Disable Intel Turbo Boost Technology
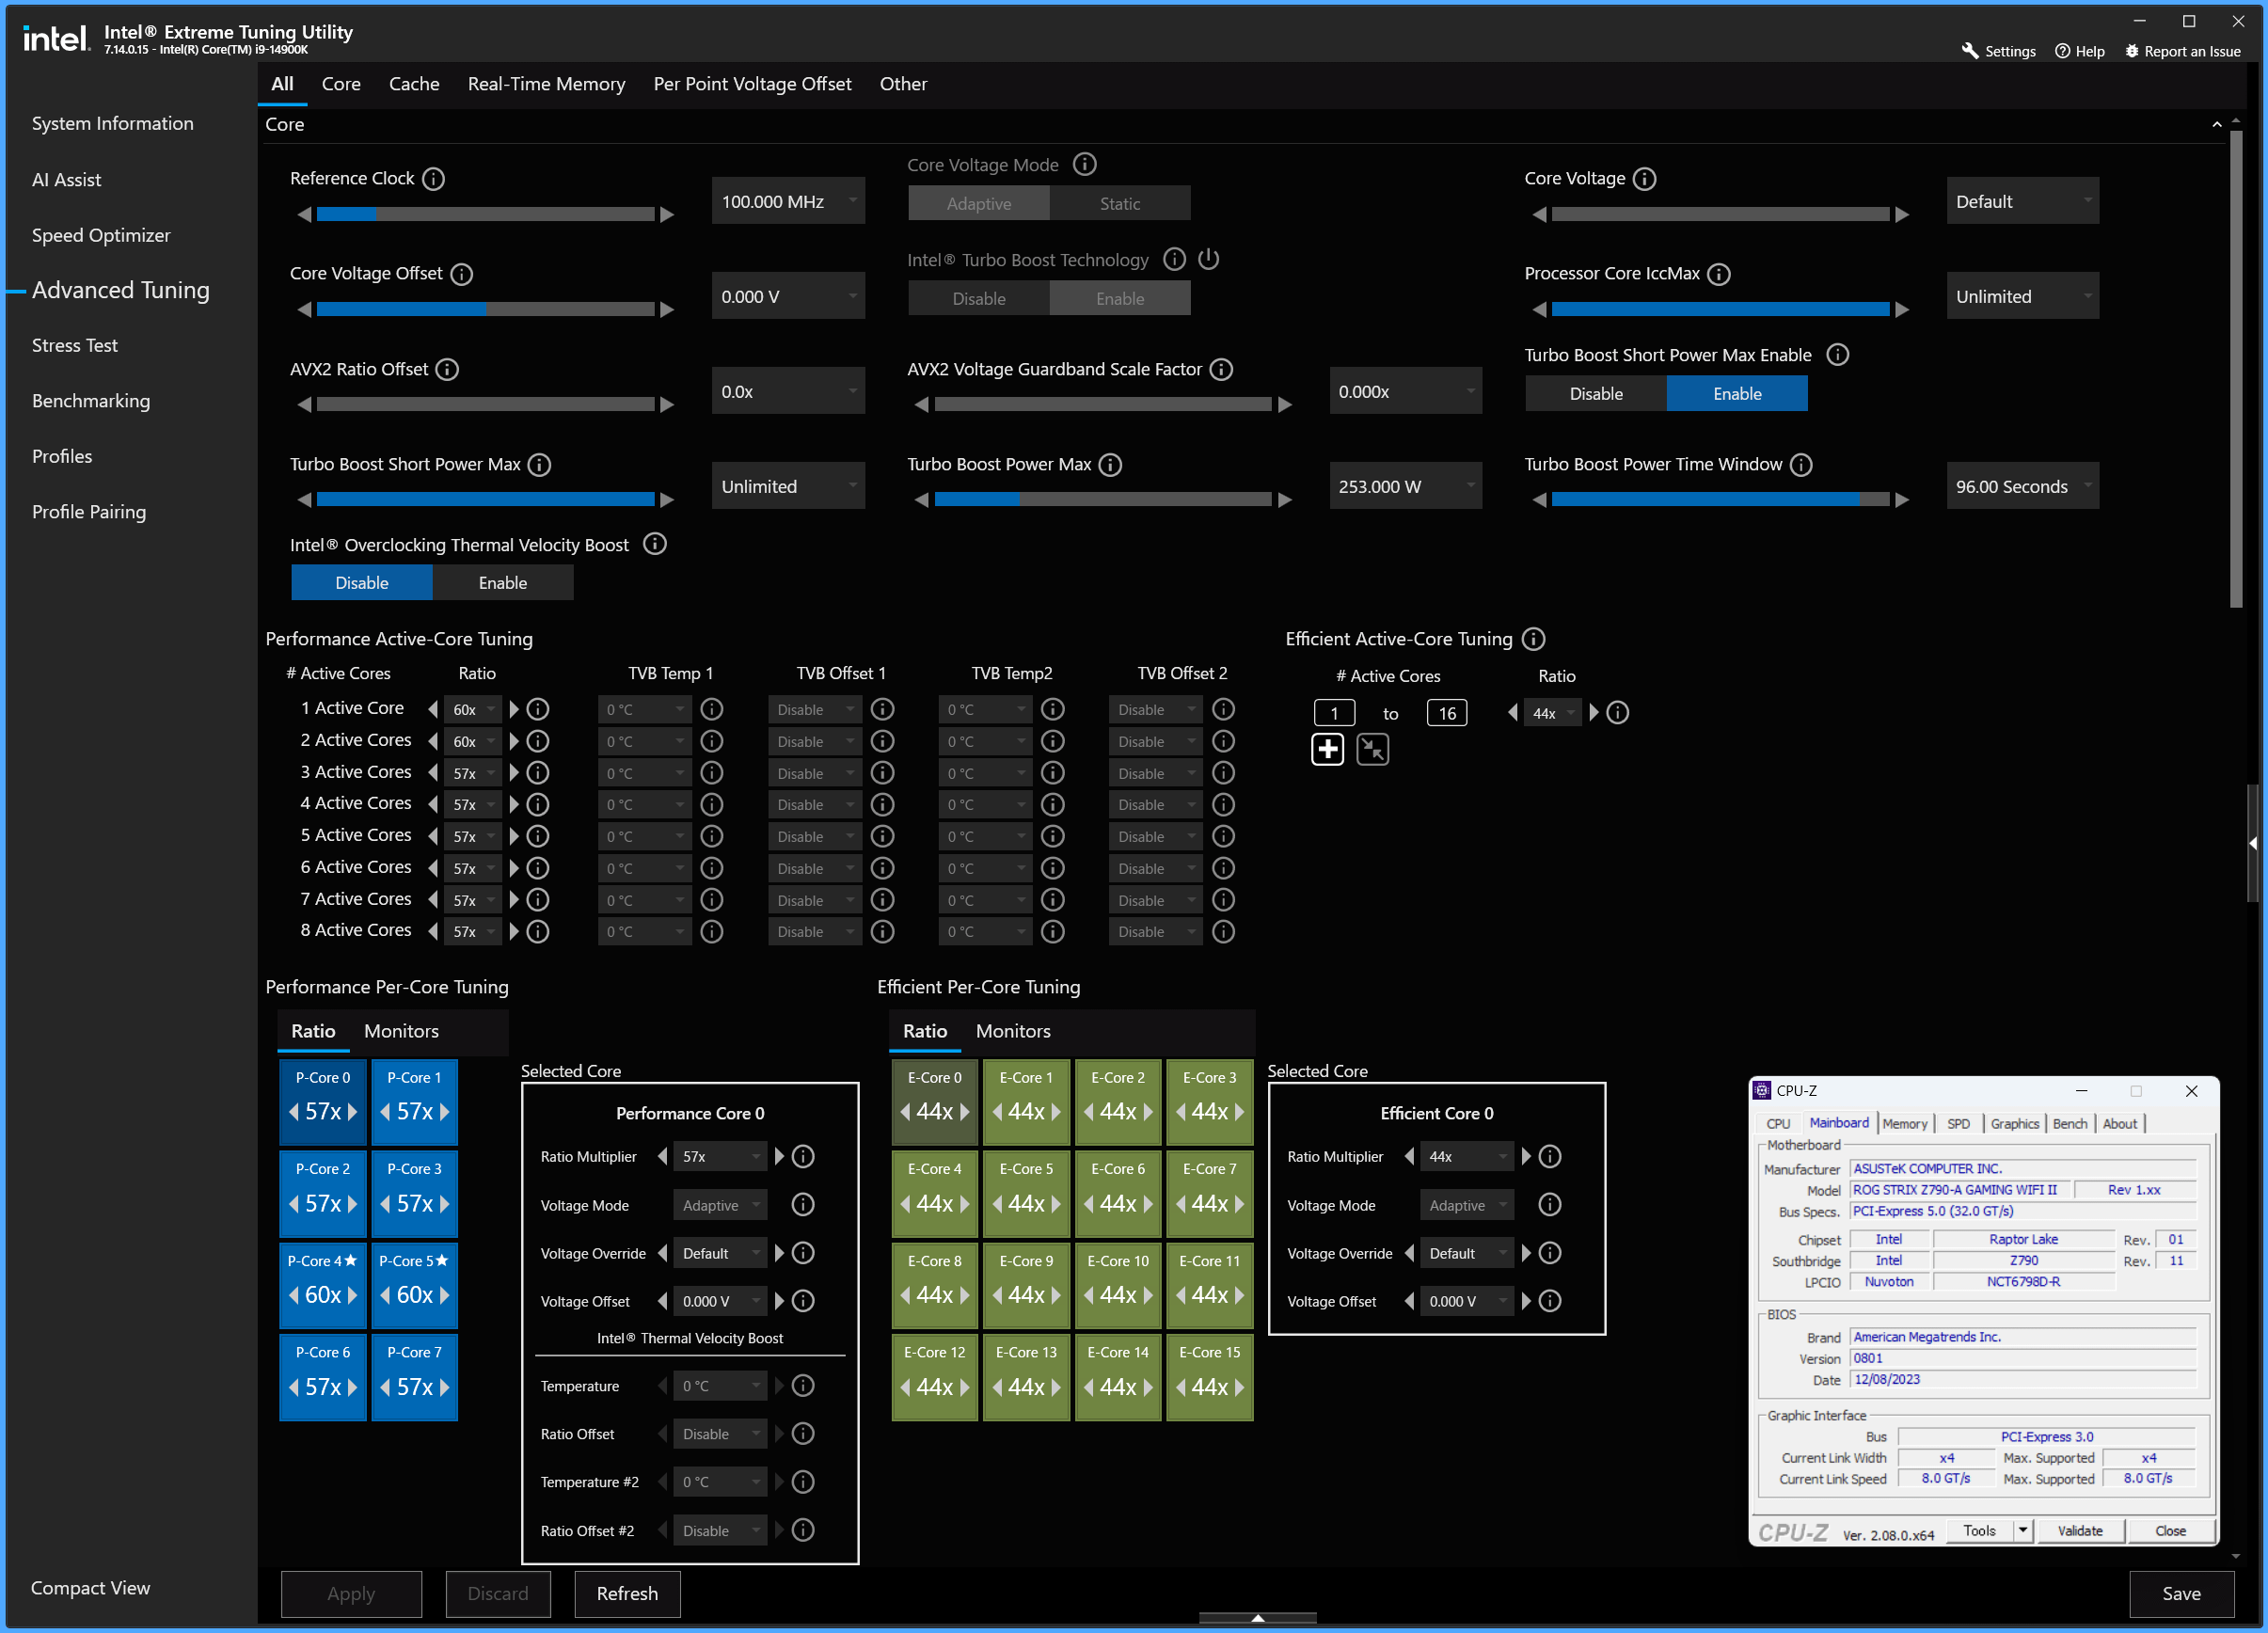The image size is (2268, 1633). pyautogui.click(x=979, y=298)
